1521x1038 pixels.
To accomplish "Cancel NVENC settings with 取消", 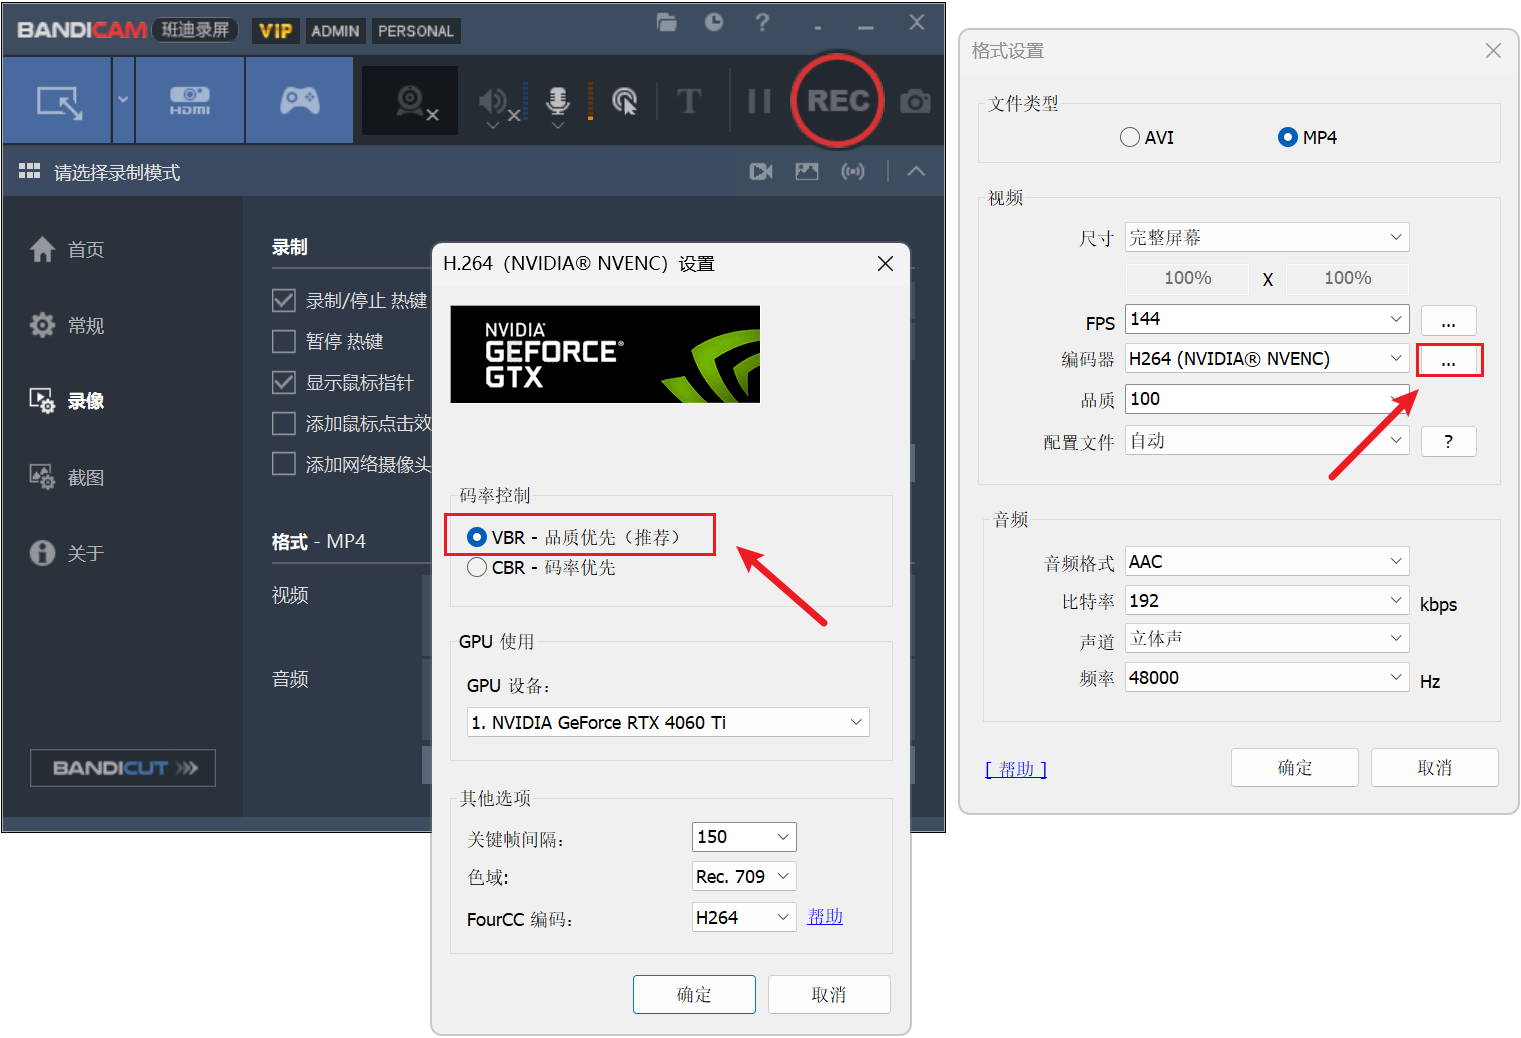I will pos(829,994).
